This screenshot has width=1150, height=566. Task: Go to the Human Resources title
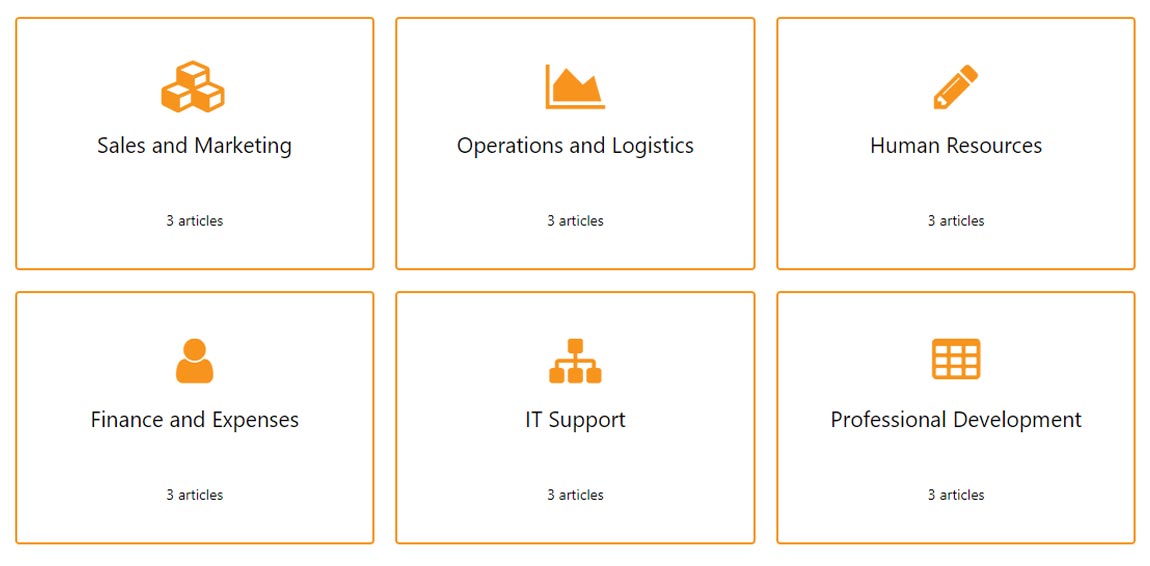(x=956, y=146)
